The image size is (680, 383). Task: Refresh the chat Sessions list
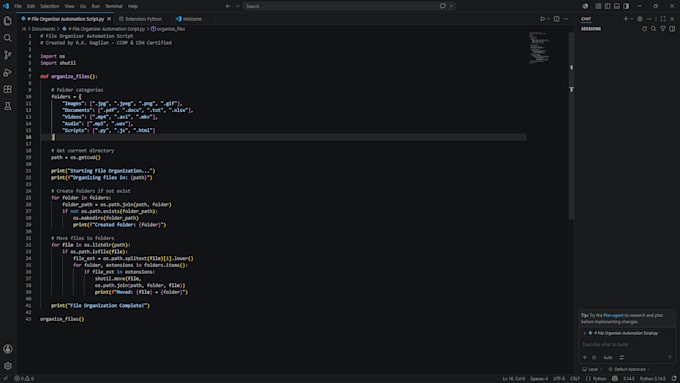pyautogui.click(x=644, y=29)
